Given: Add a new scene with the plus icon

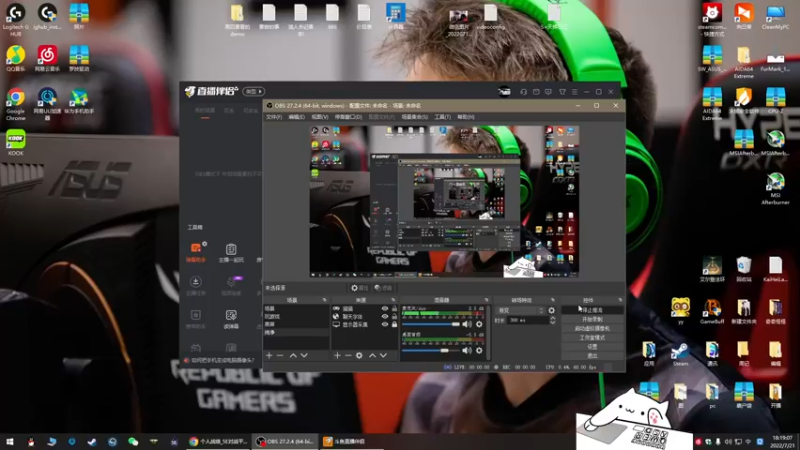Looking at the screenshot, I should pyautogui.click(x=269, y=355).
